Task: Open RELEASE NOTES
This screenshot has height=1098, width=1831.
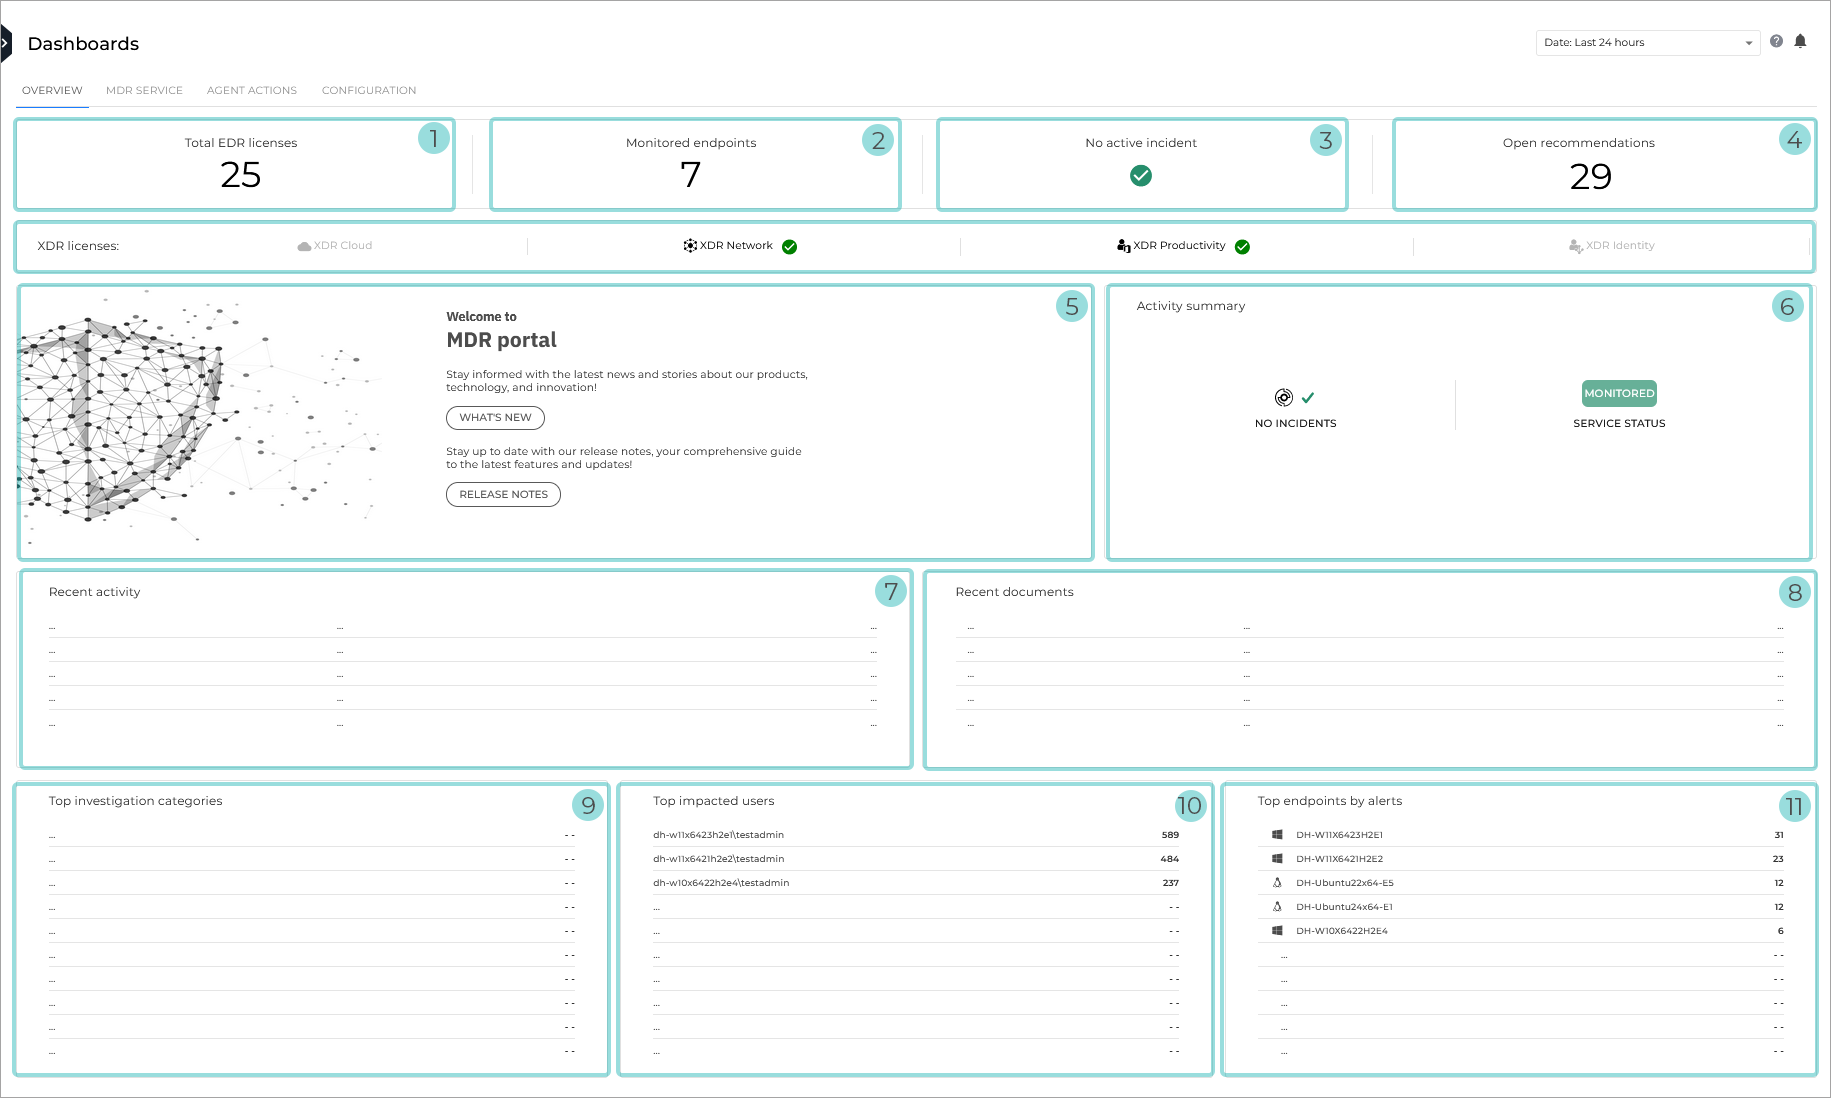Action: 503,493
